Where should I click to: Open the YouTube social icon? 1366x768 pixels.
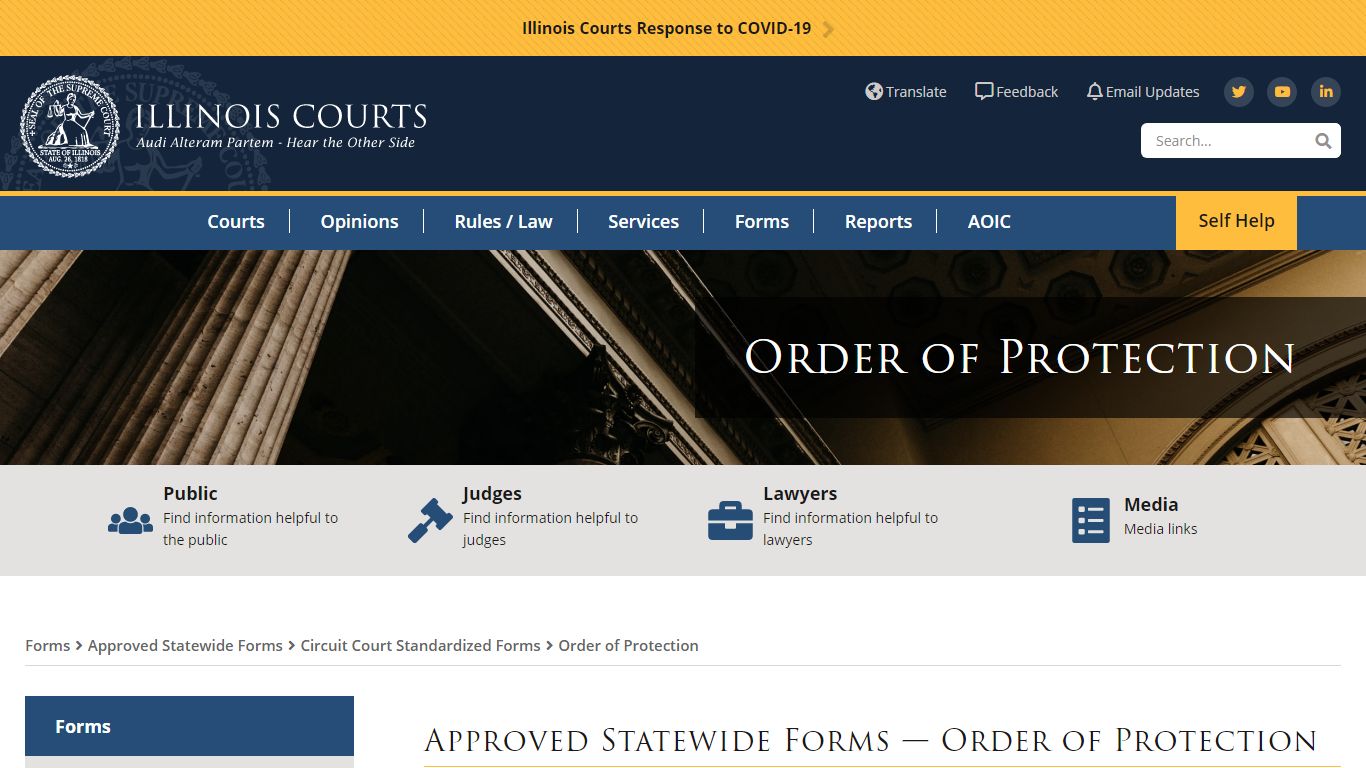click(x=1282, y=92)
